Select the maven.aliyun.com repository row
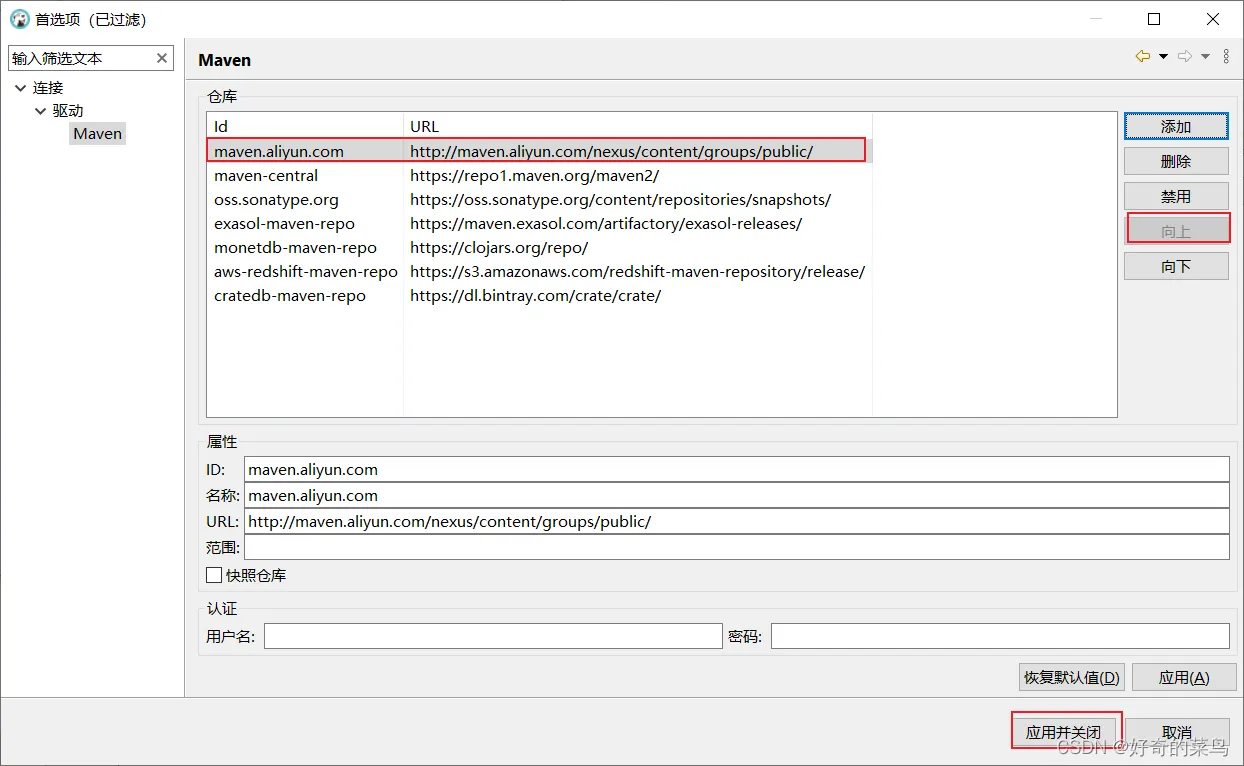 [x=539, y=151]
